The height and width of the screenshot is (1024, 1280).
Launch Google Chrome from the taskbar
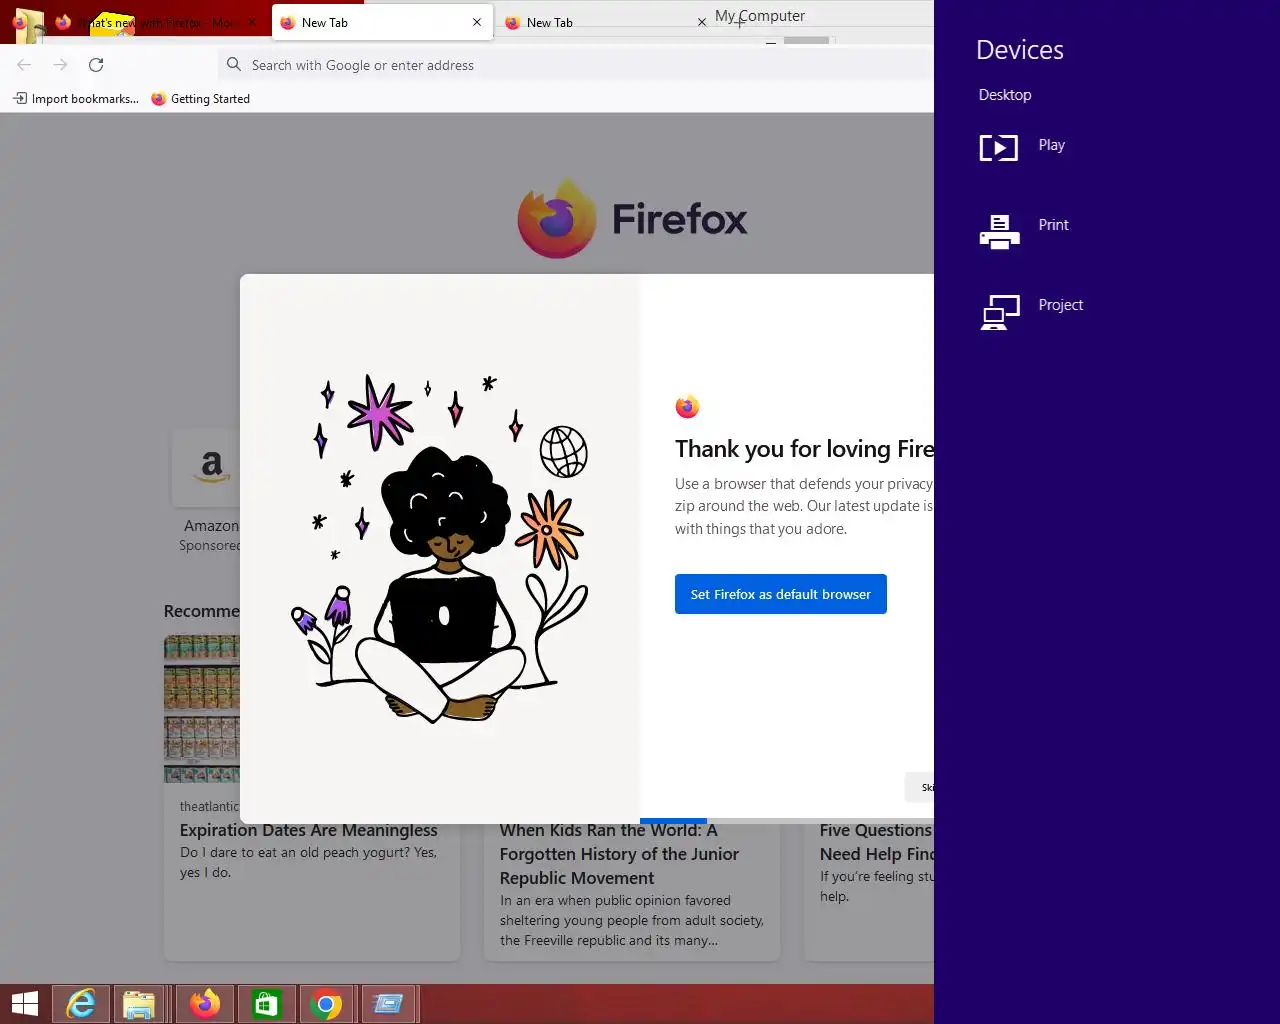coord(326,1003)
